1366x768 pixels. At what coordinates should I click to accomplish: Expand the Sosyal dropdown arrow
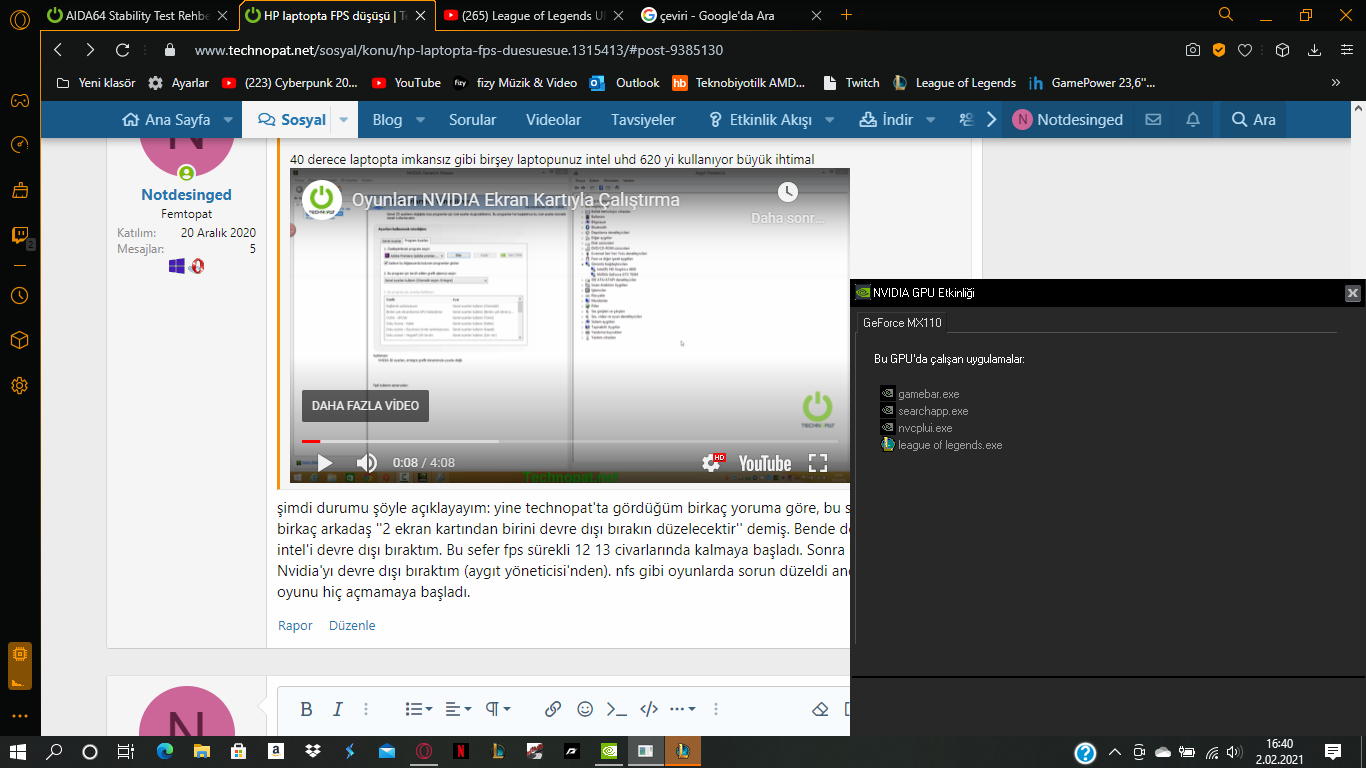click(344, 119)
